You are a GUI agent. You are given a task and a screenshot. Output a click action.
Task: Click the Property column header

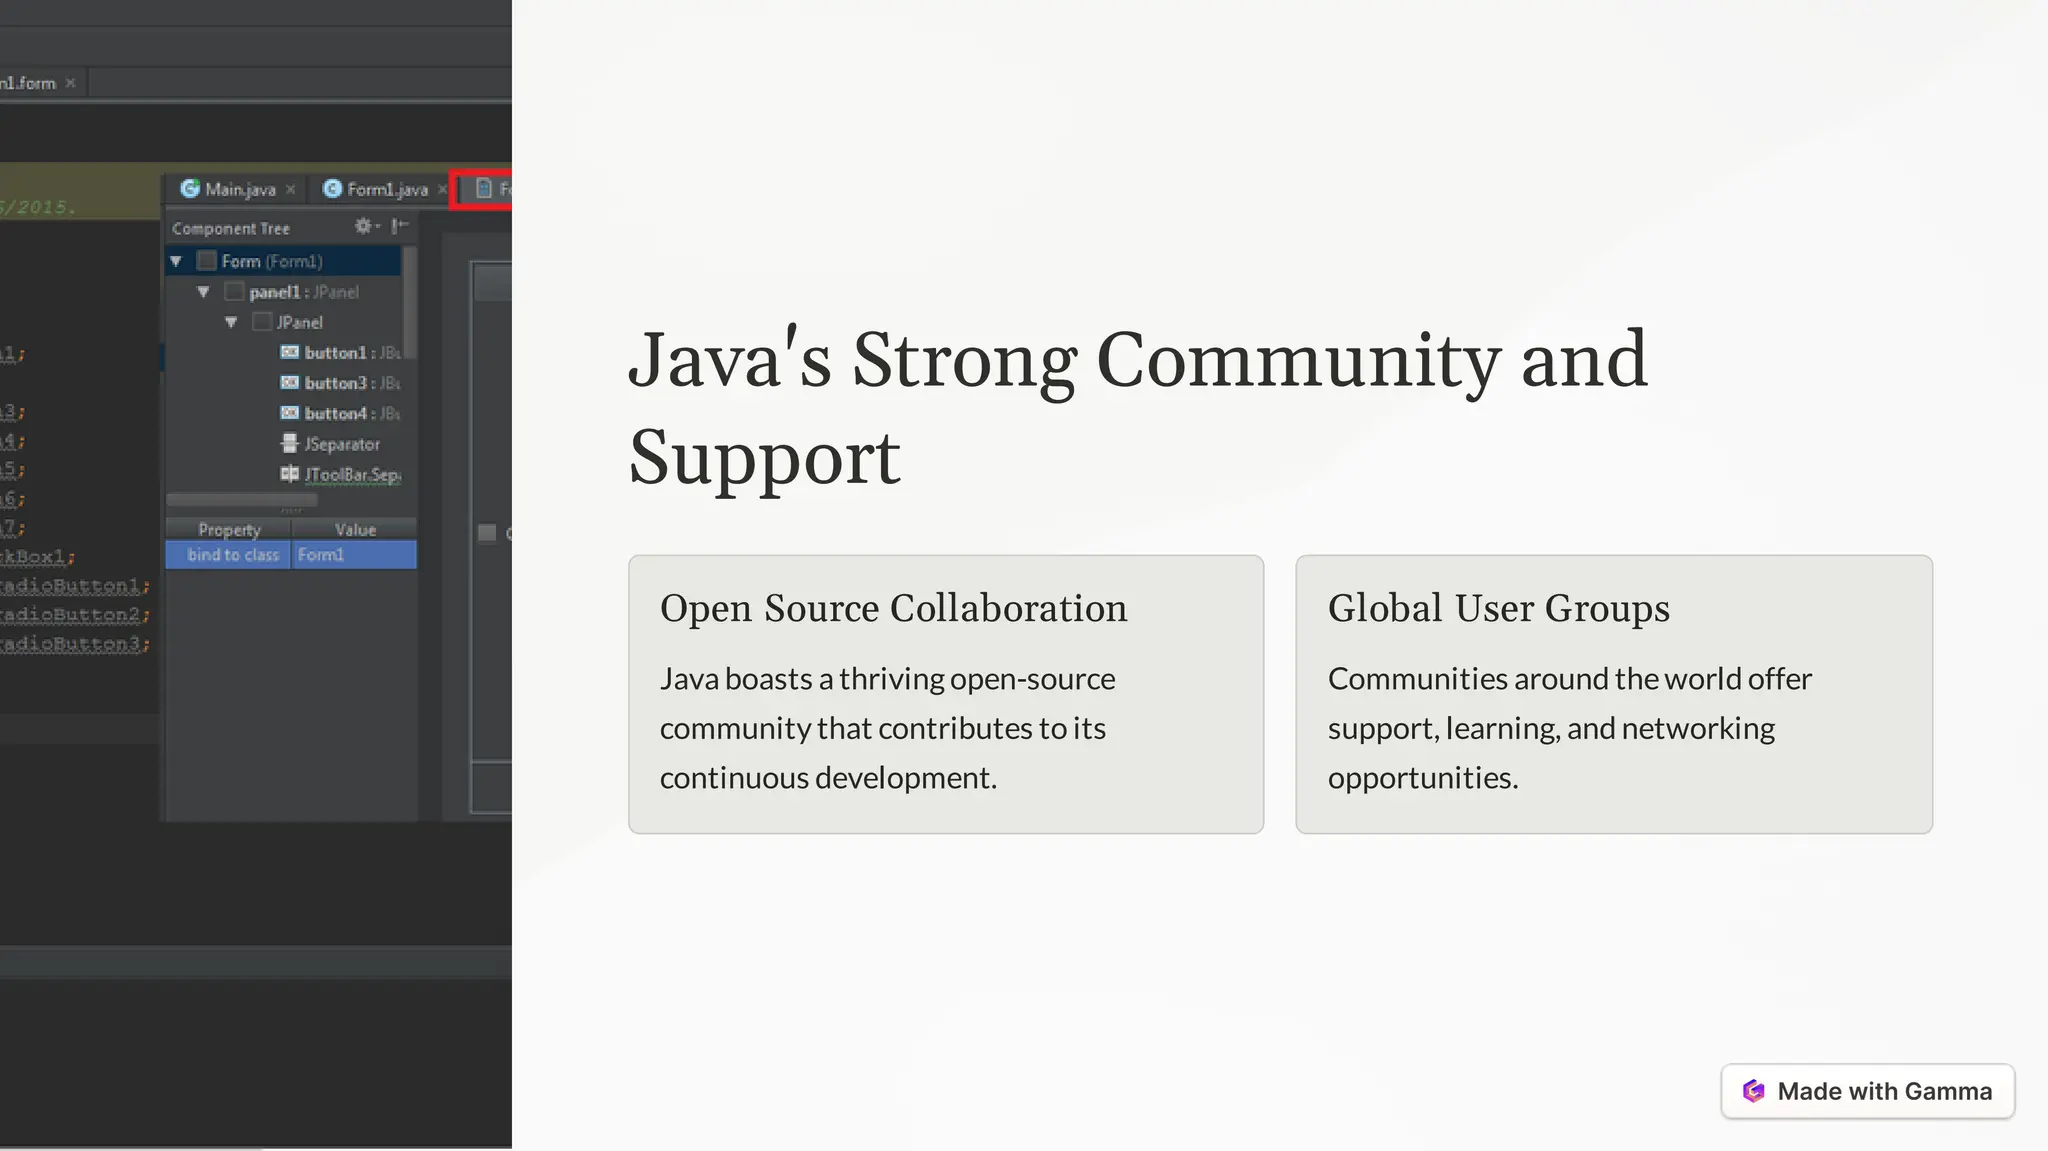(x=229, y=529)
